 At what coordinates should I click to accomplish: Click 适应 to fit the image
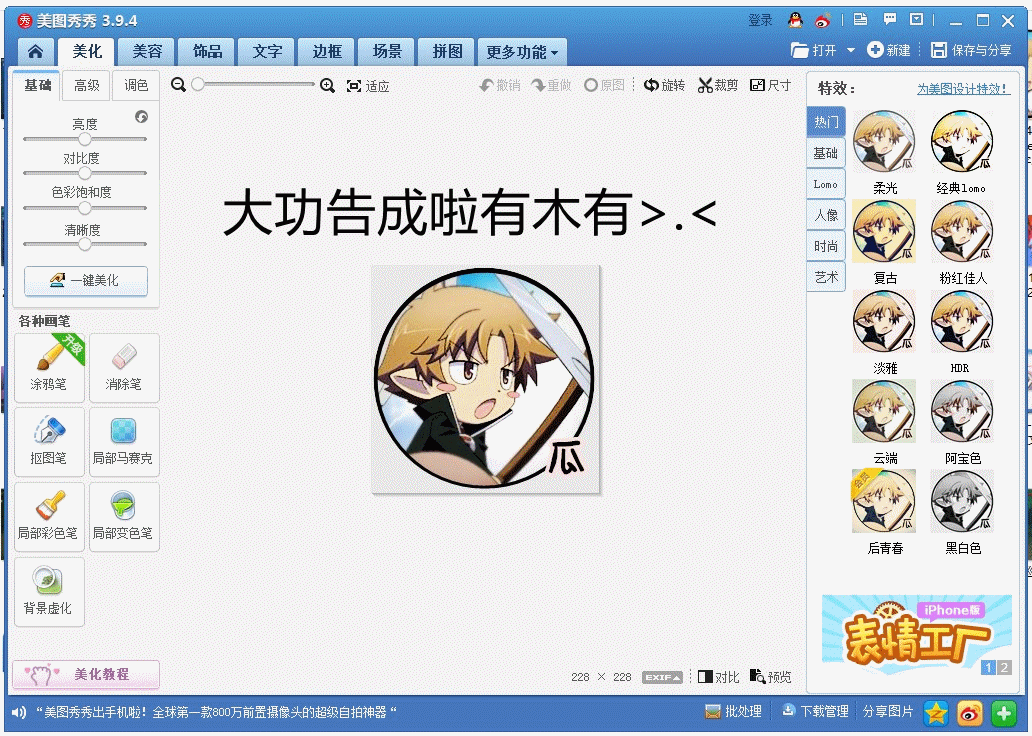click(368, 86)
